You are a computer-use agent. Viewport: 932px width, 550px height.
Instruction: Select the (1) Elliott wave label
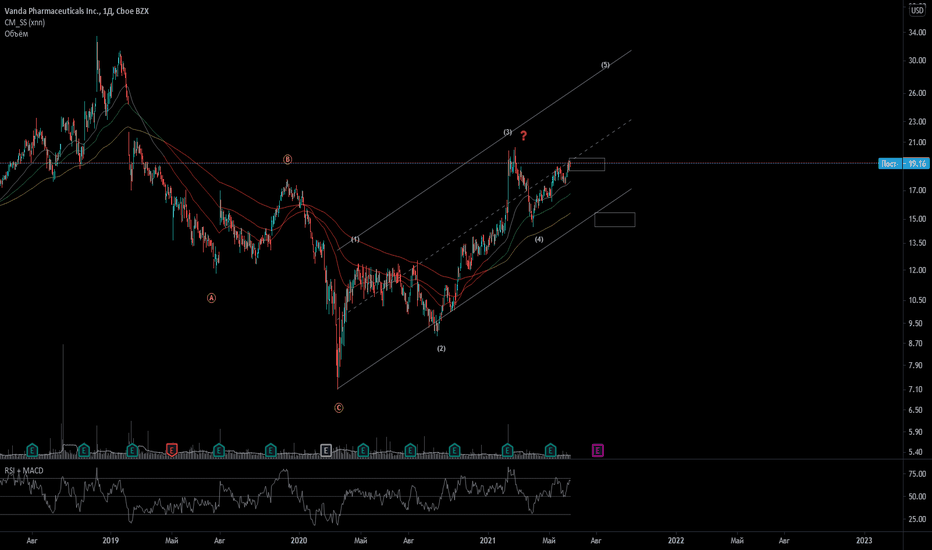(355, 240)
